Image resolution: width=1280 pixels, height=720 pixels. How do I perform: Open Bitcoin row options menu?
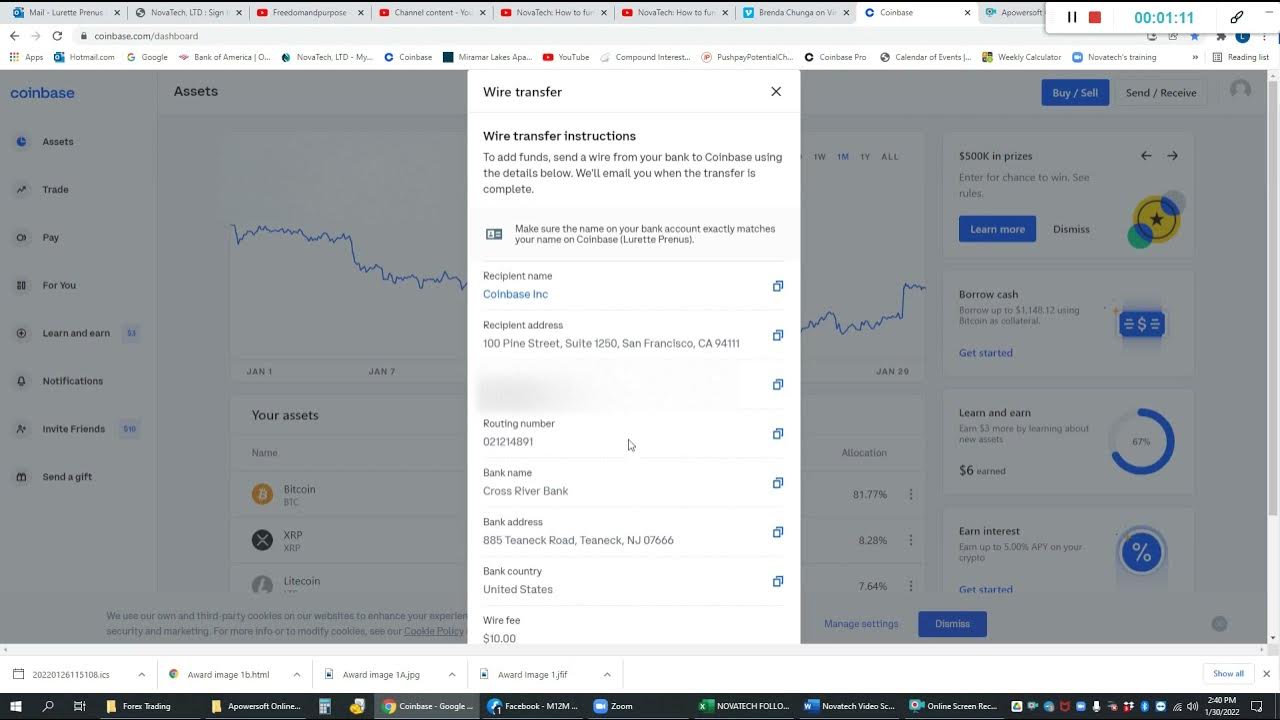[x=910, y=494]
